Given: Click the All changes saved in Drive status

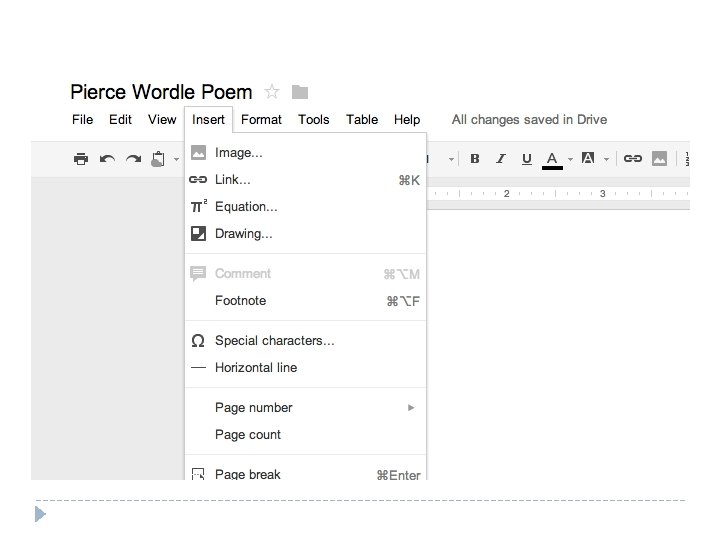Looking at the screenshot, I should (x=529, y=120).
